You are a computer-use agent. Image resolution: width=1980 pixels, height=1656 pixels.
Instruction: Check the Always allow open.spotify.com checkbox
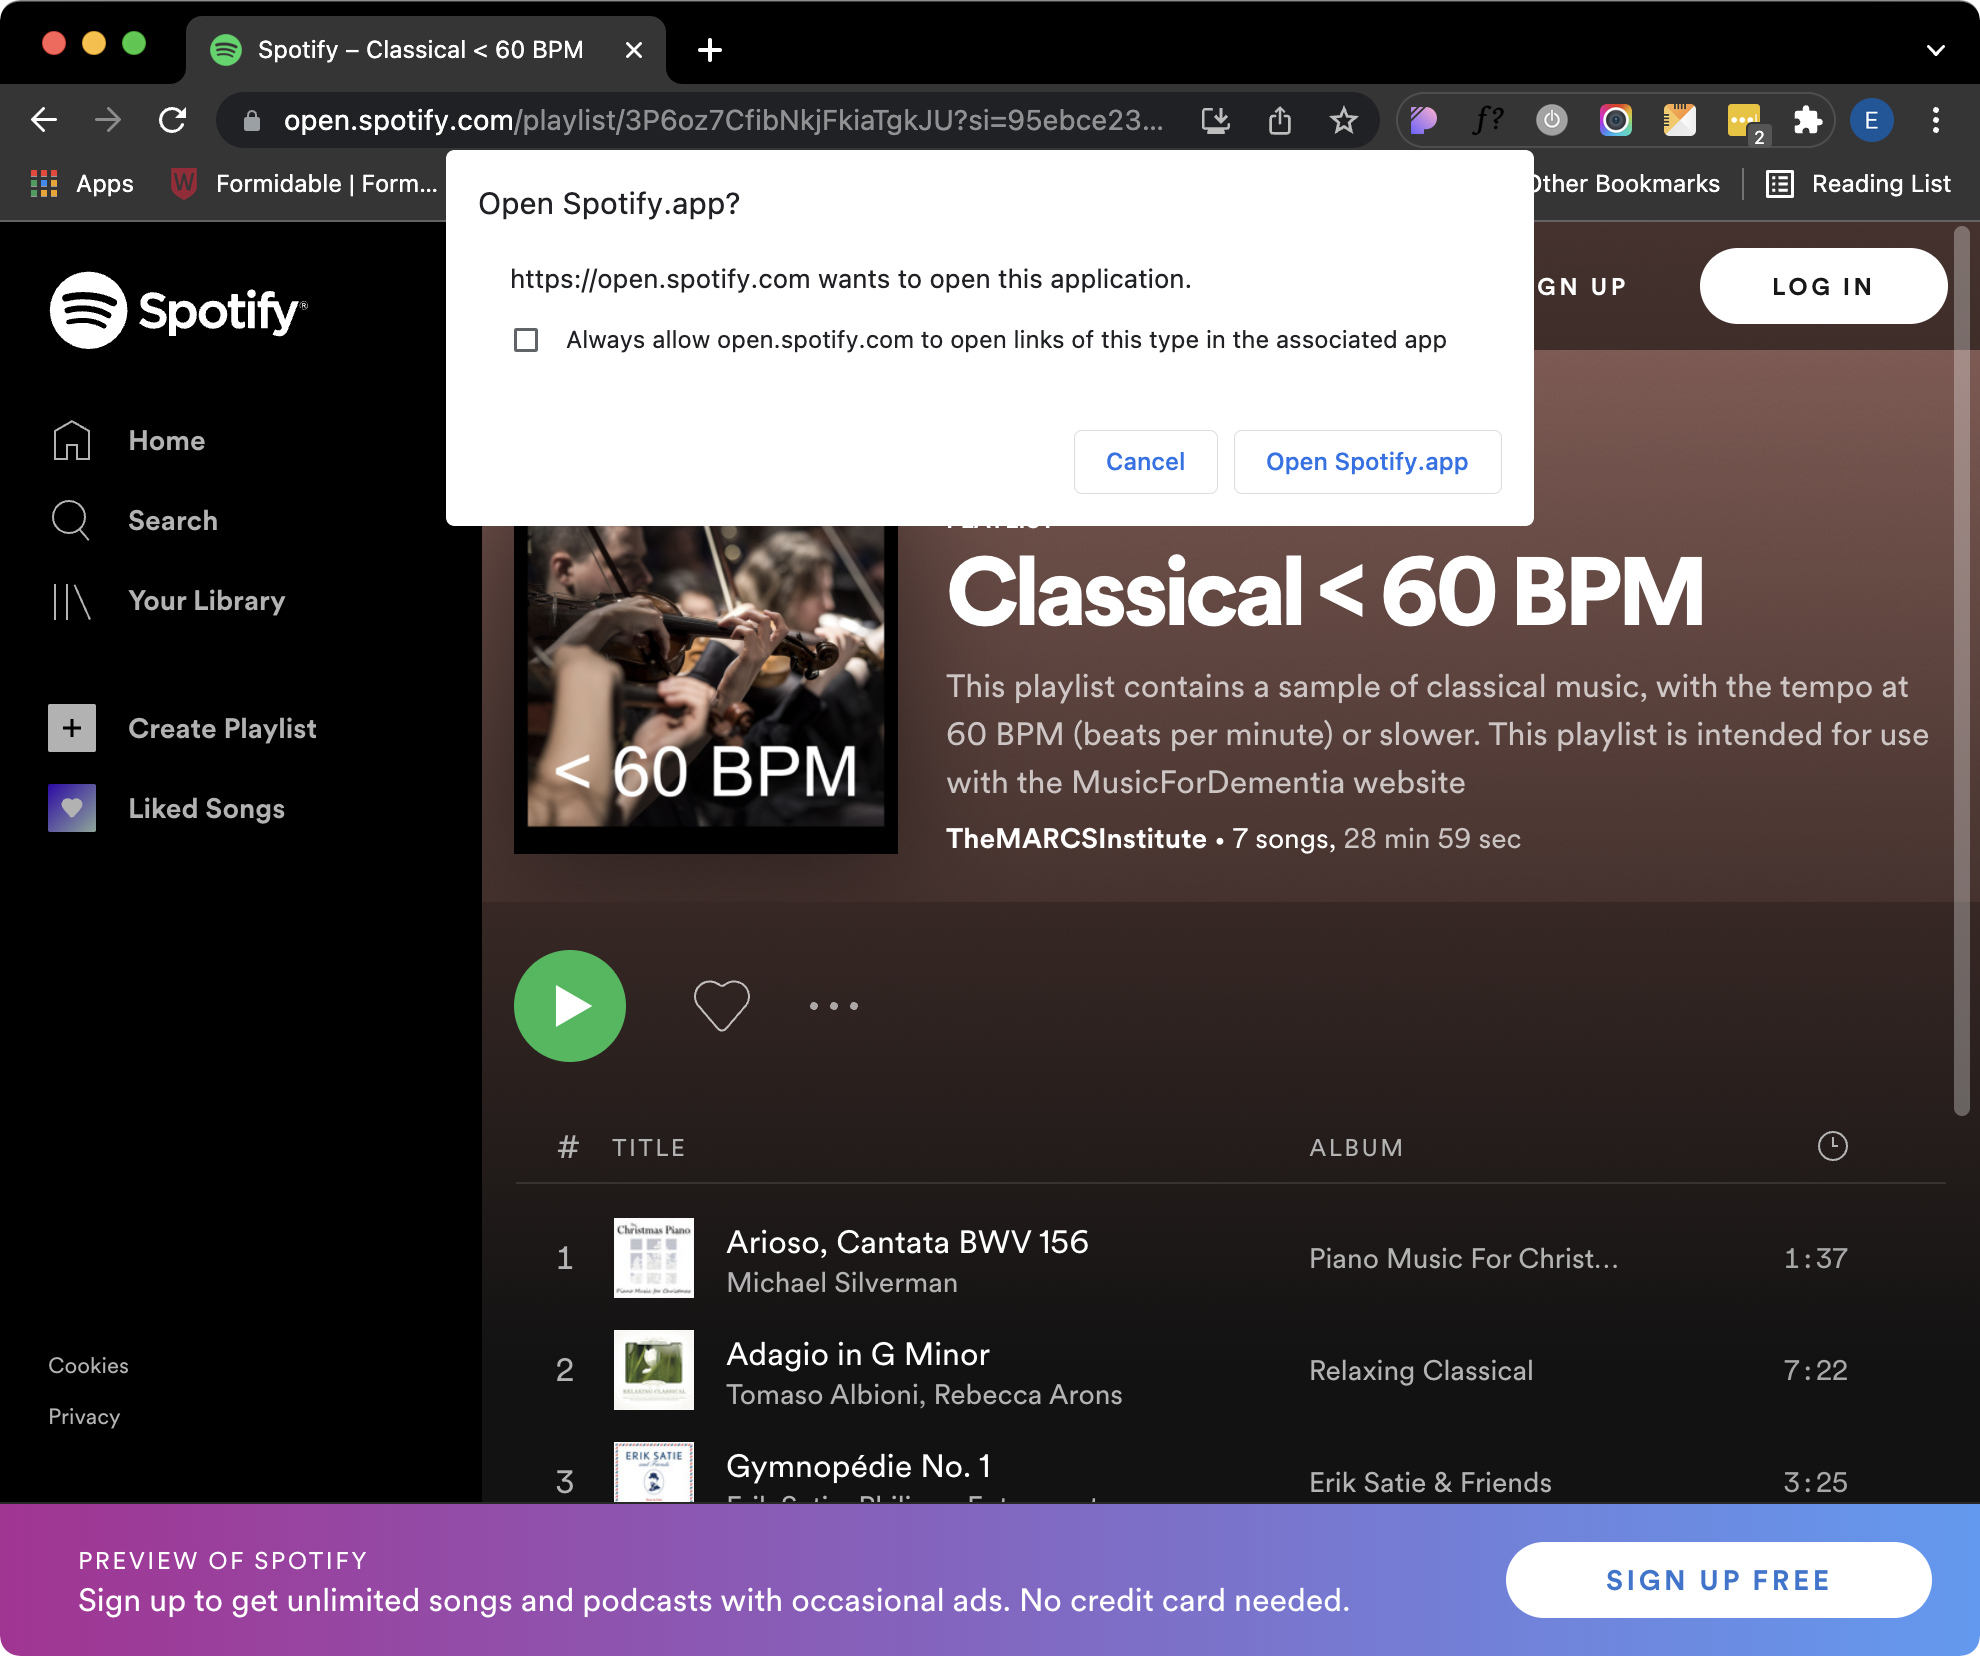click(x=526, y=340)
